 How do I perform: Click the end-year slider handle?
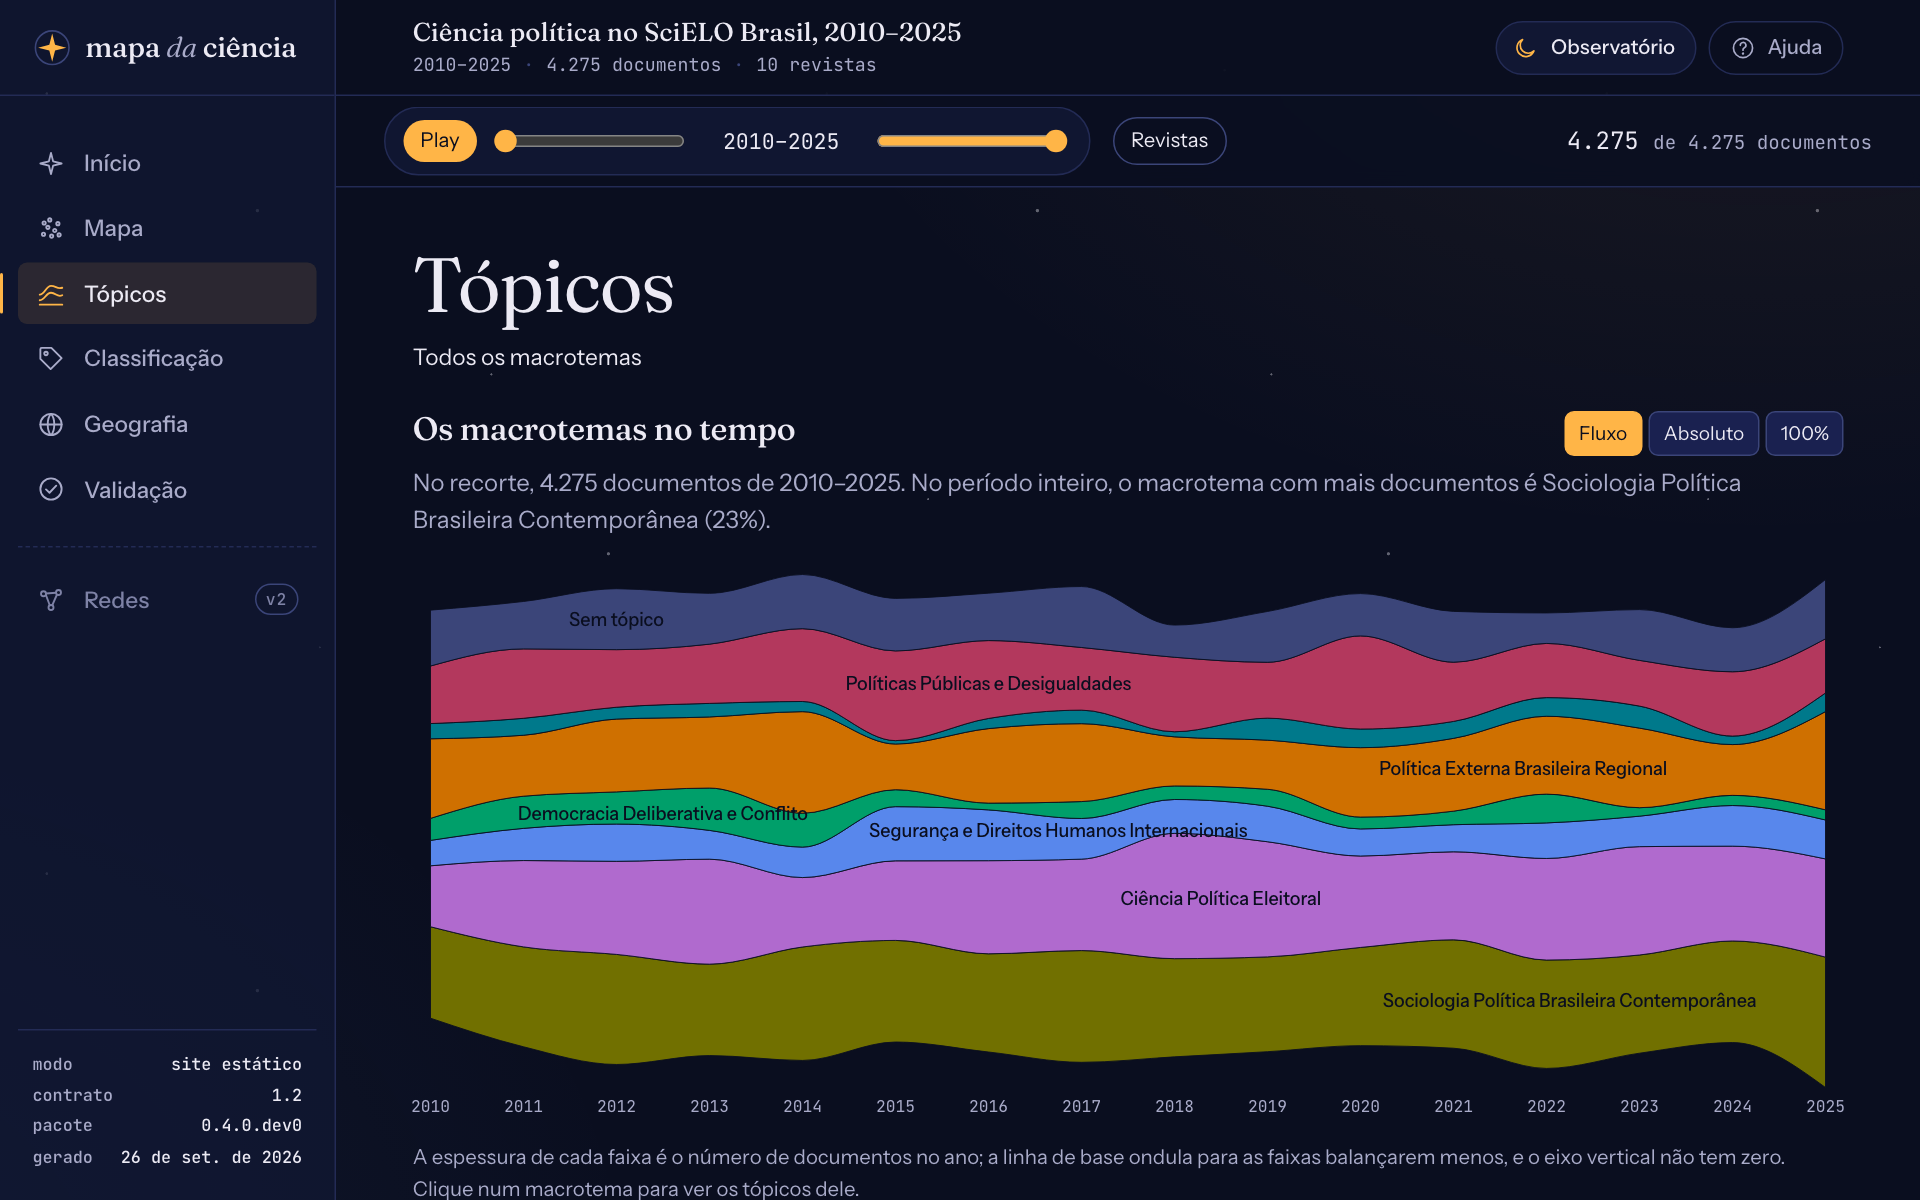coord(1056,141)
